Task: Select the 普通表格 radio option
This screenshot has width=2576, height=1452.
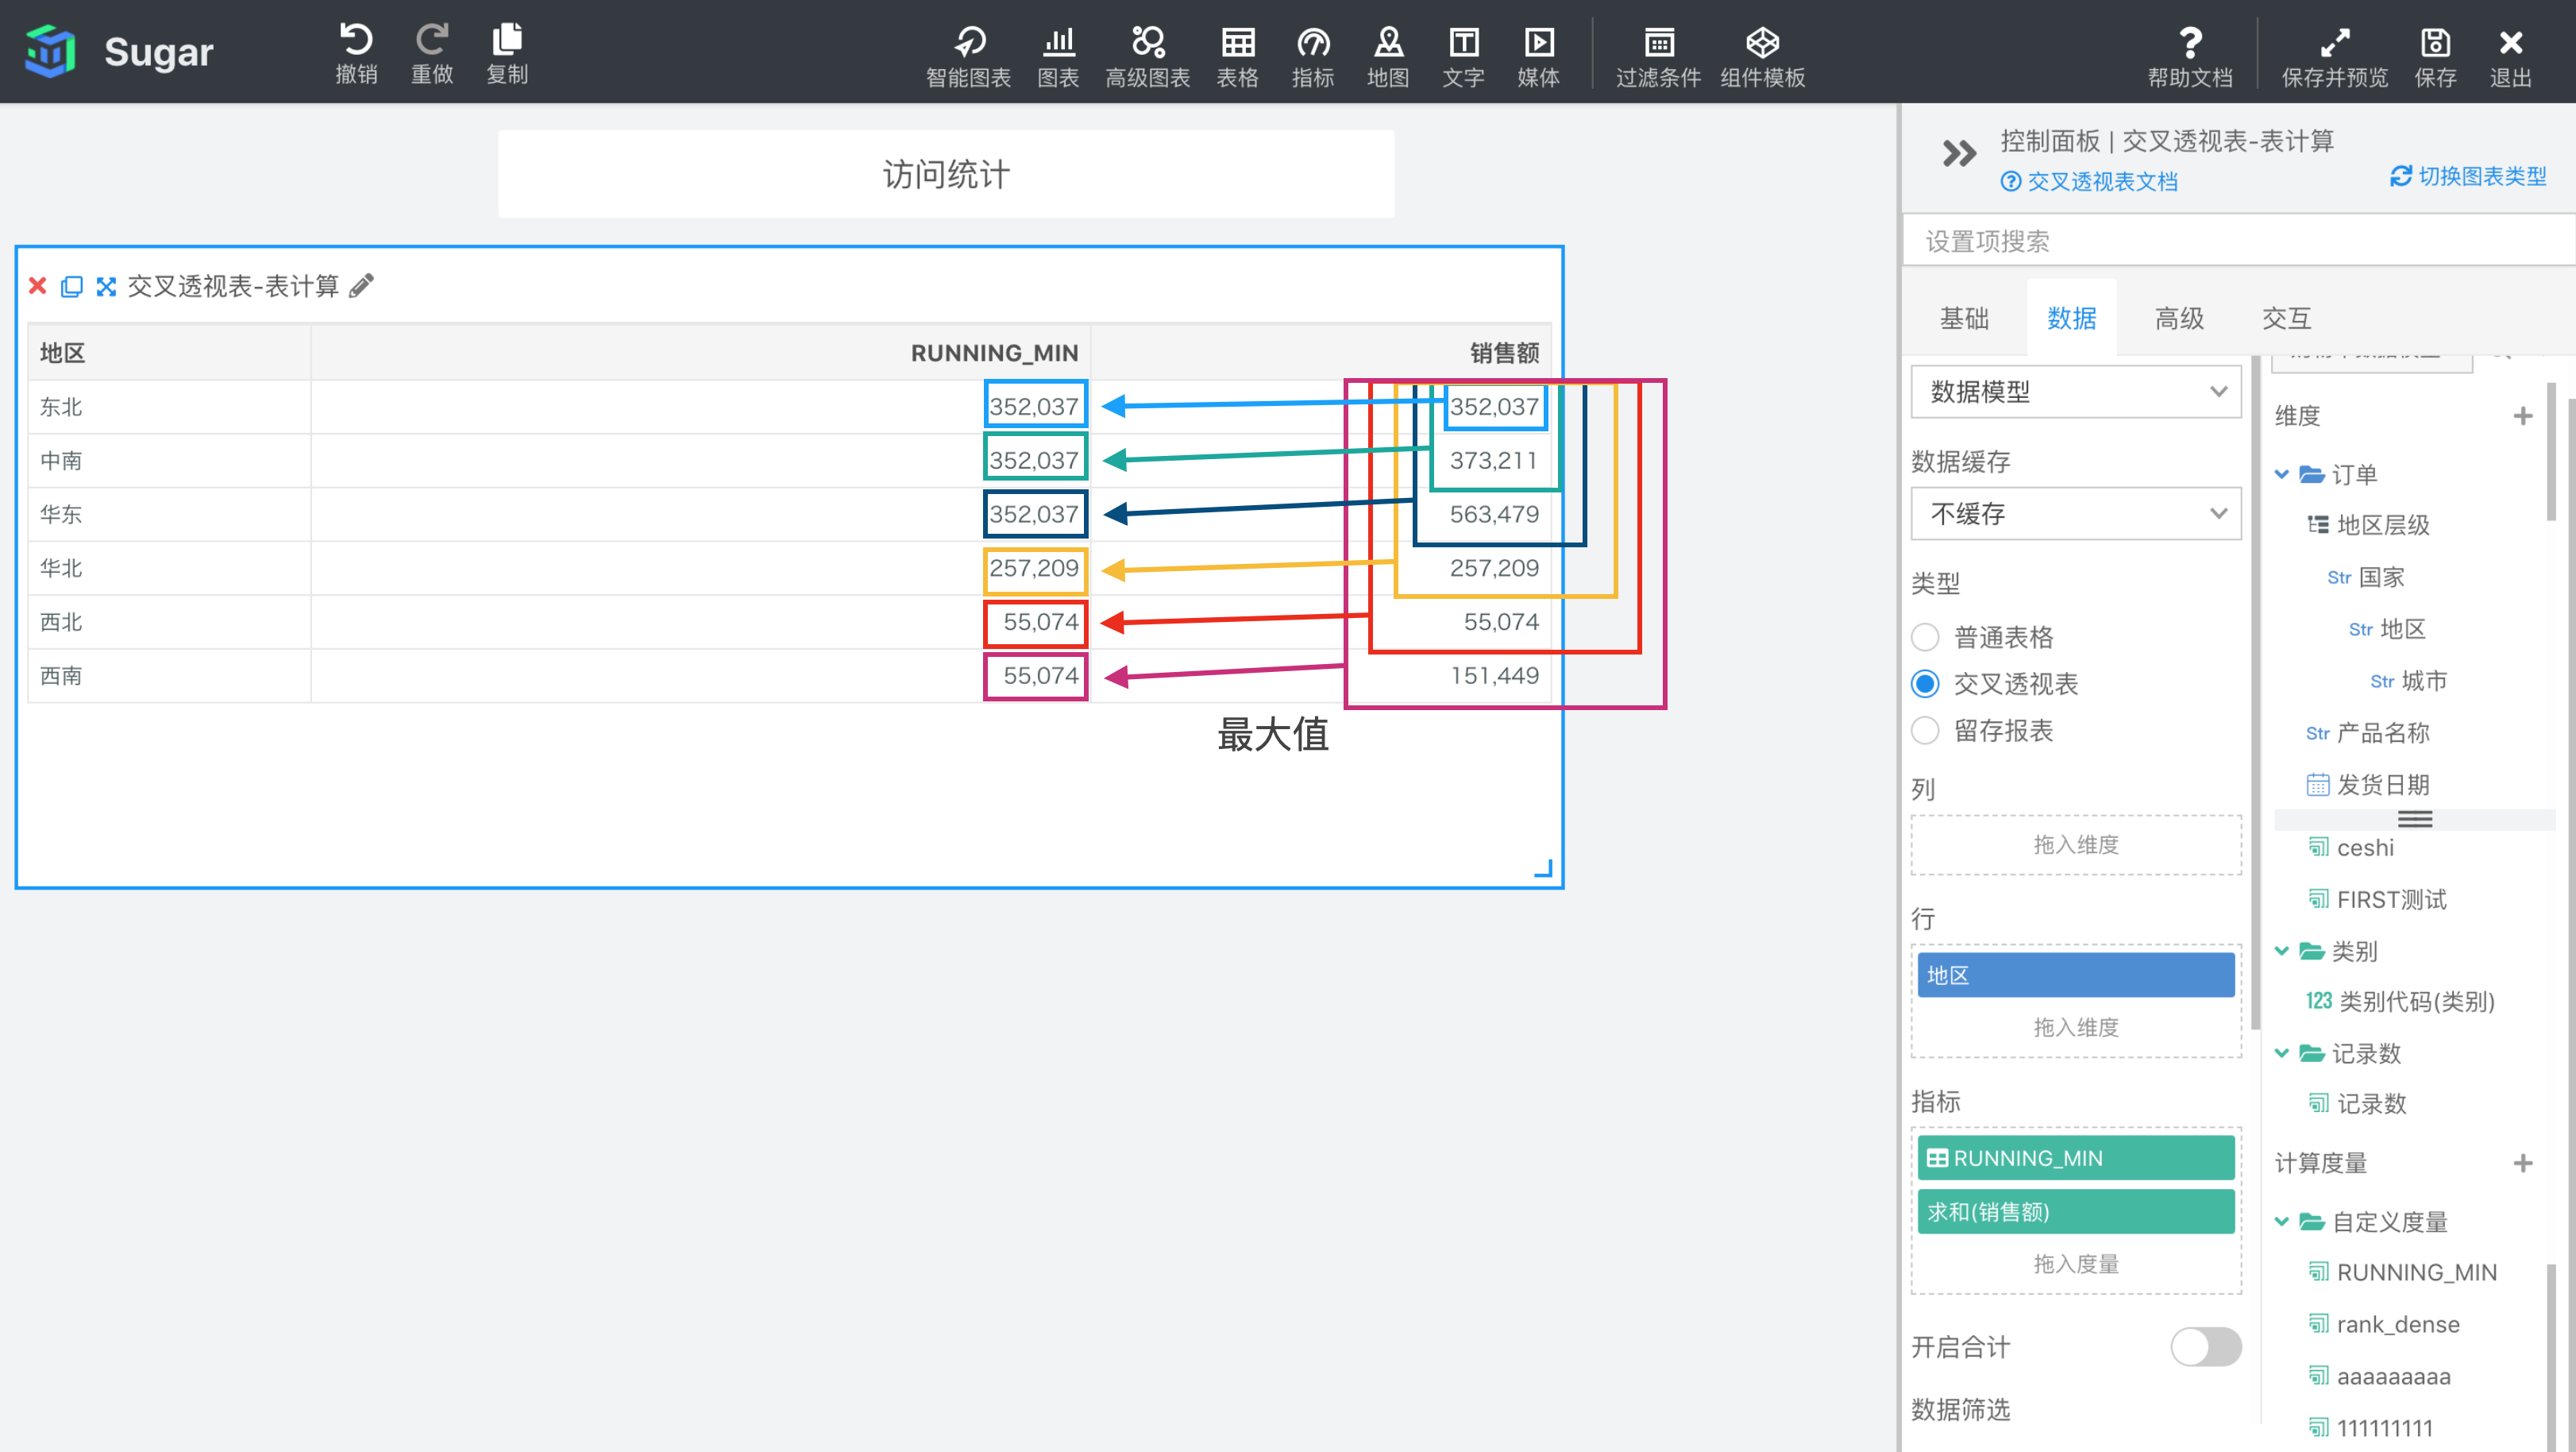Action: [x=1925, y=637]
